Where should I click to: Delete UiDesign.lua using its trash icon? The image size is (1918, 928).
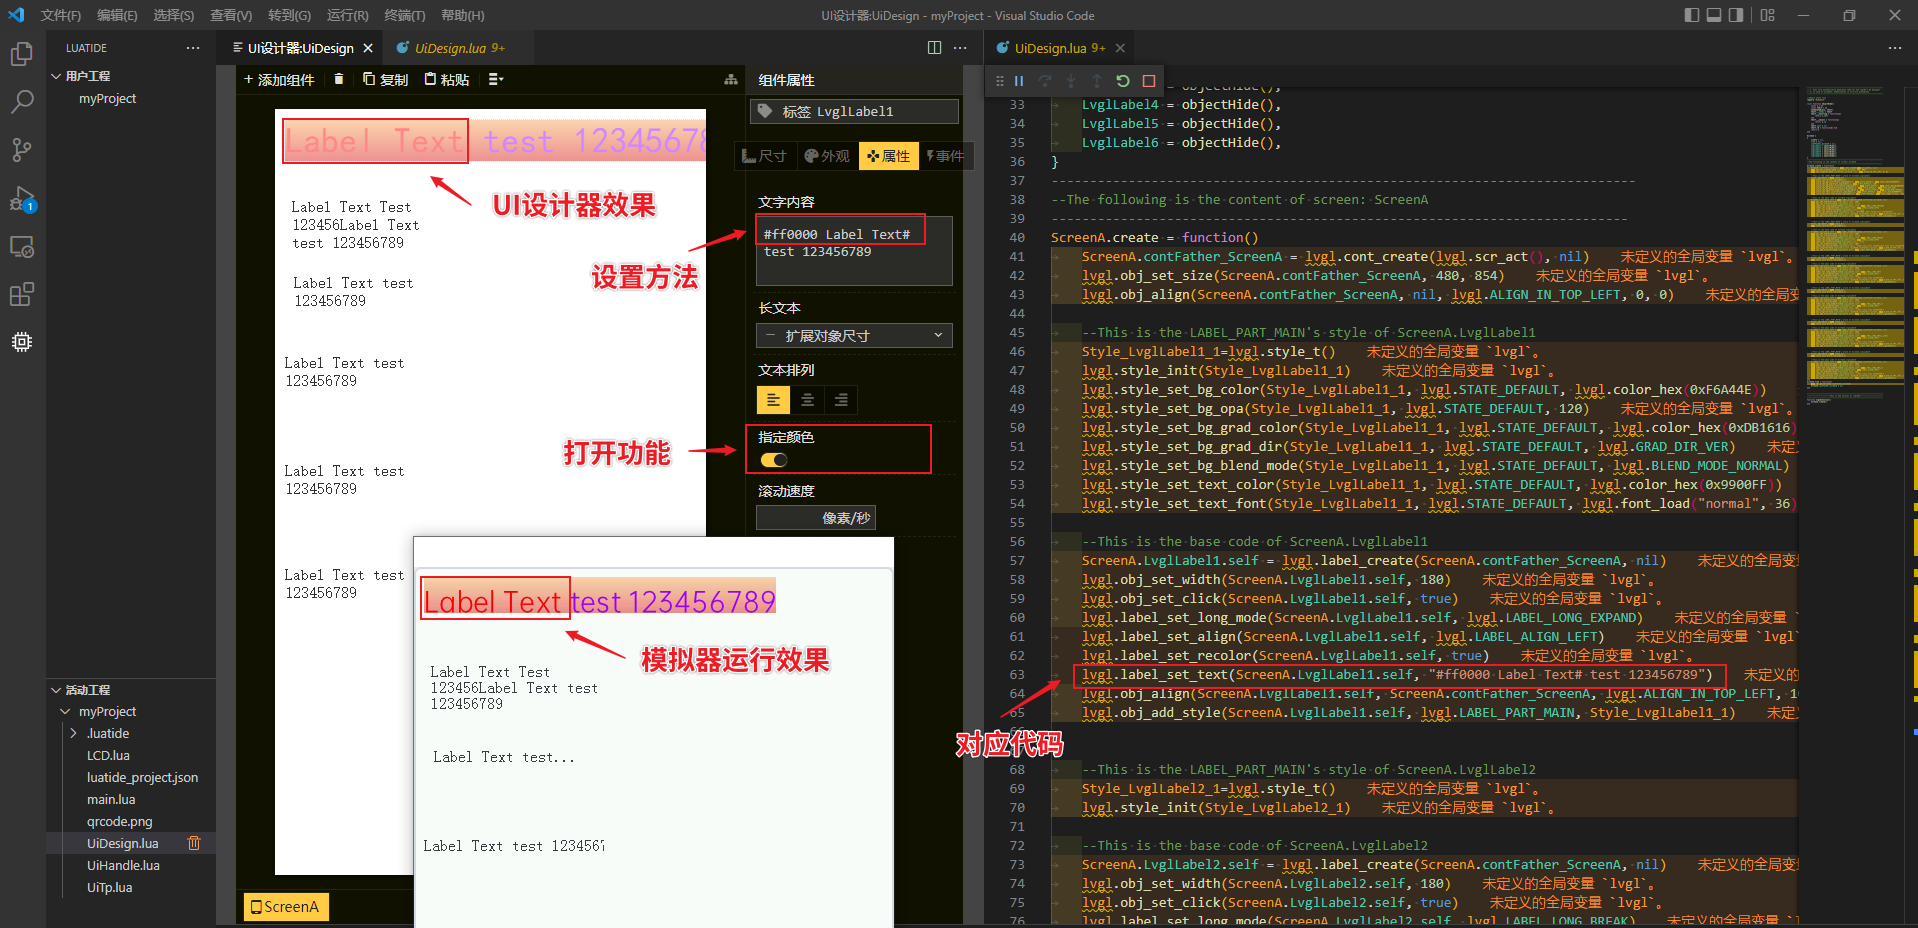194,843
